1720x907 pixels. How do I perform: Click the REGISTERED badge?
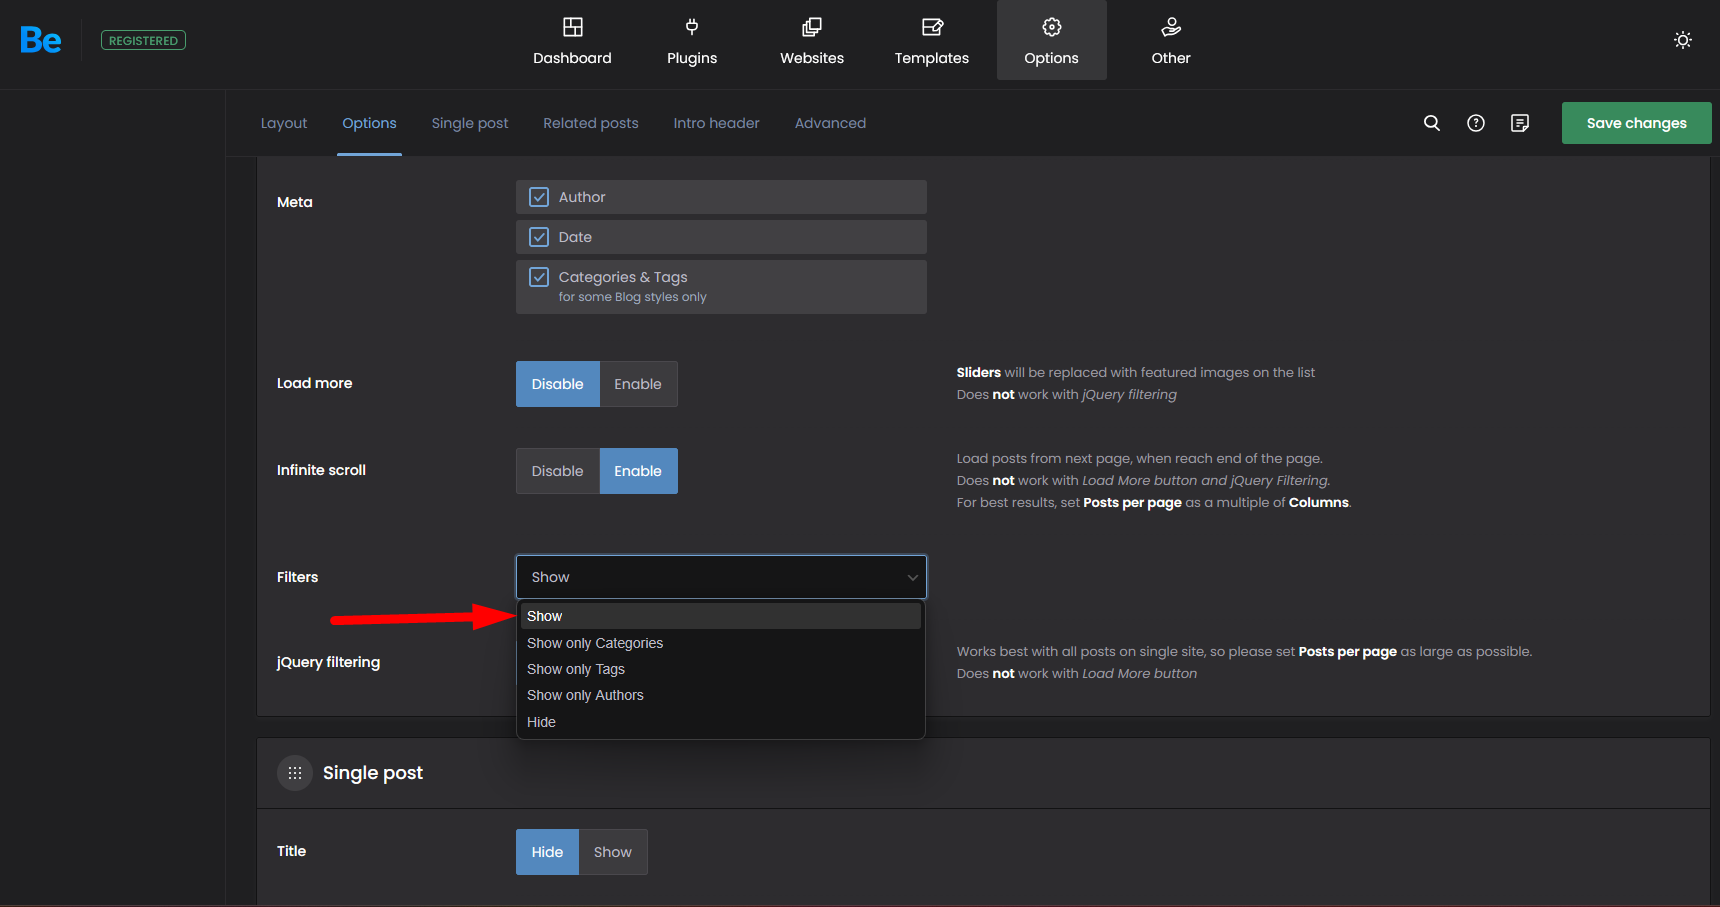143,40
